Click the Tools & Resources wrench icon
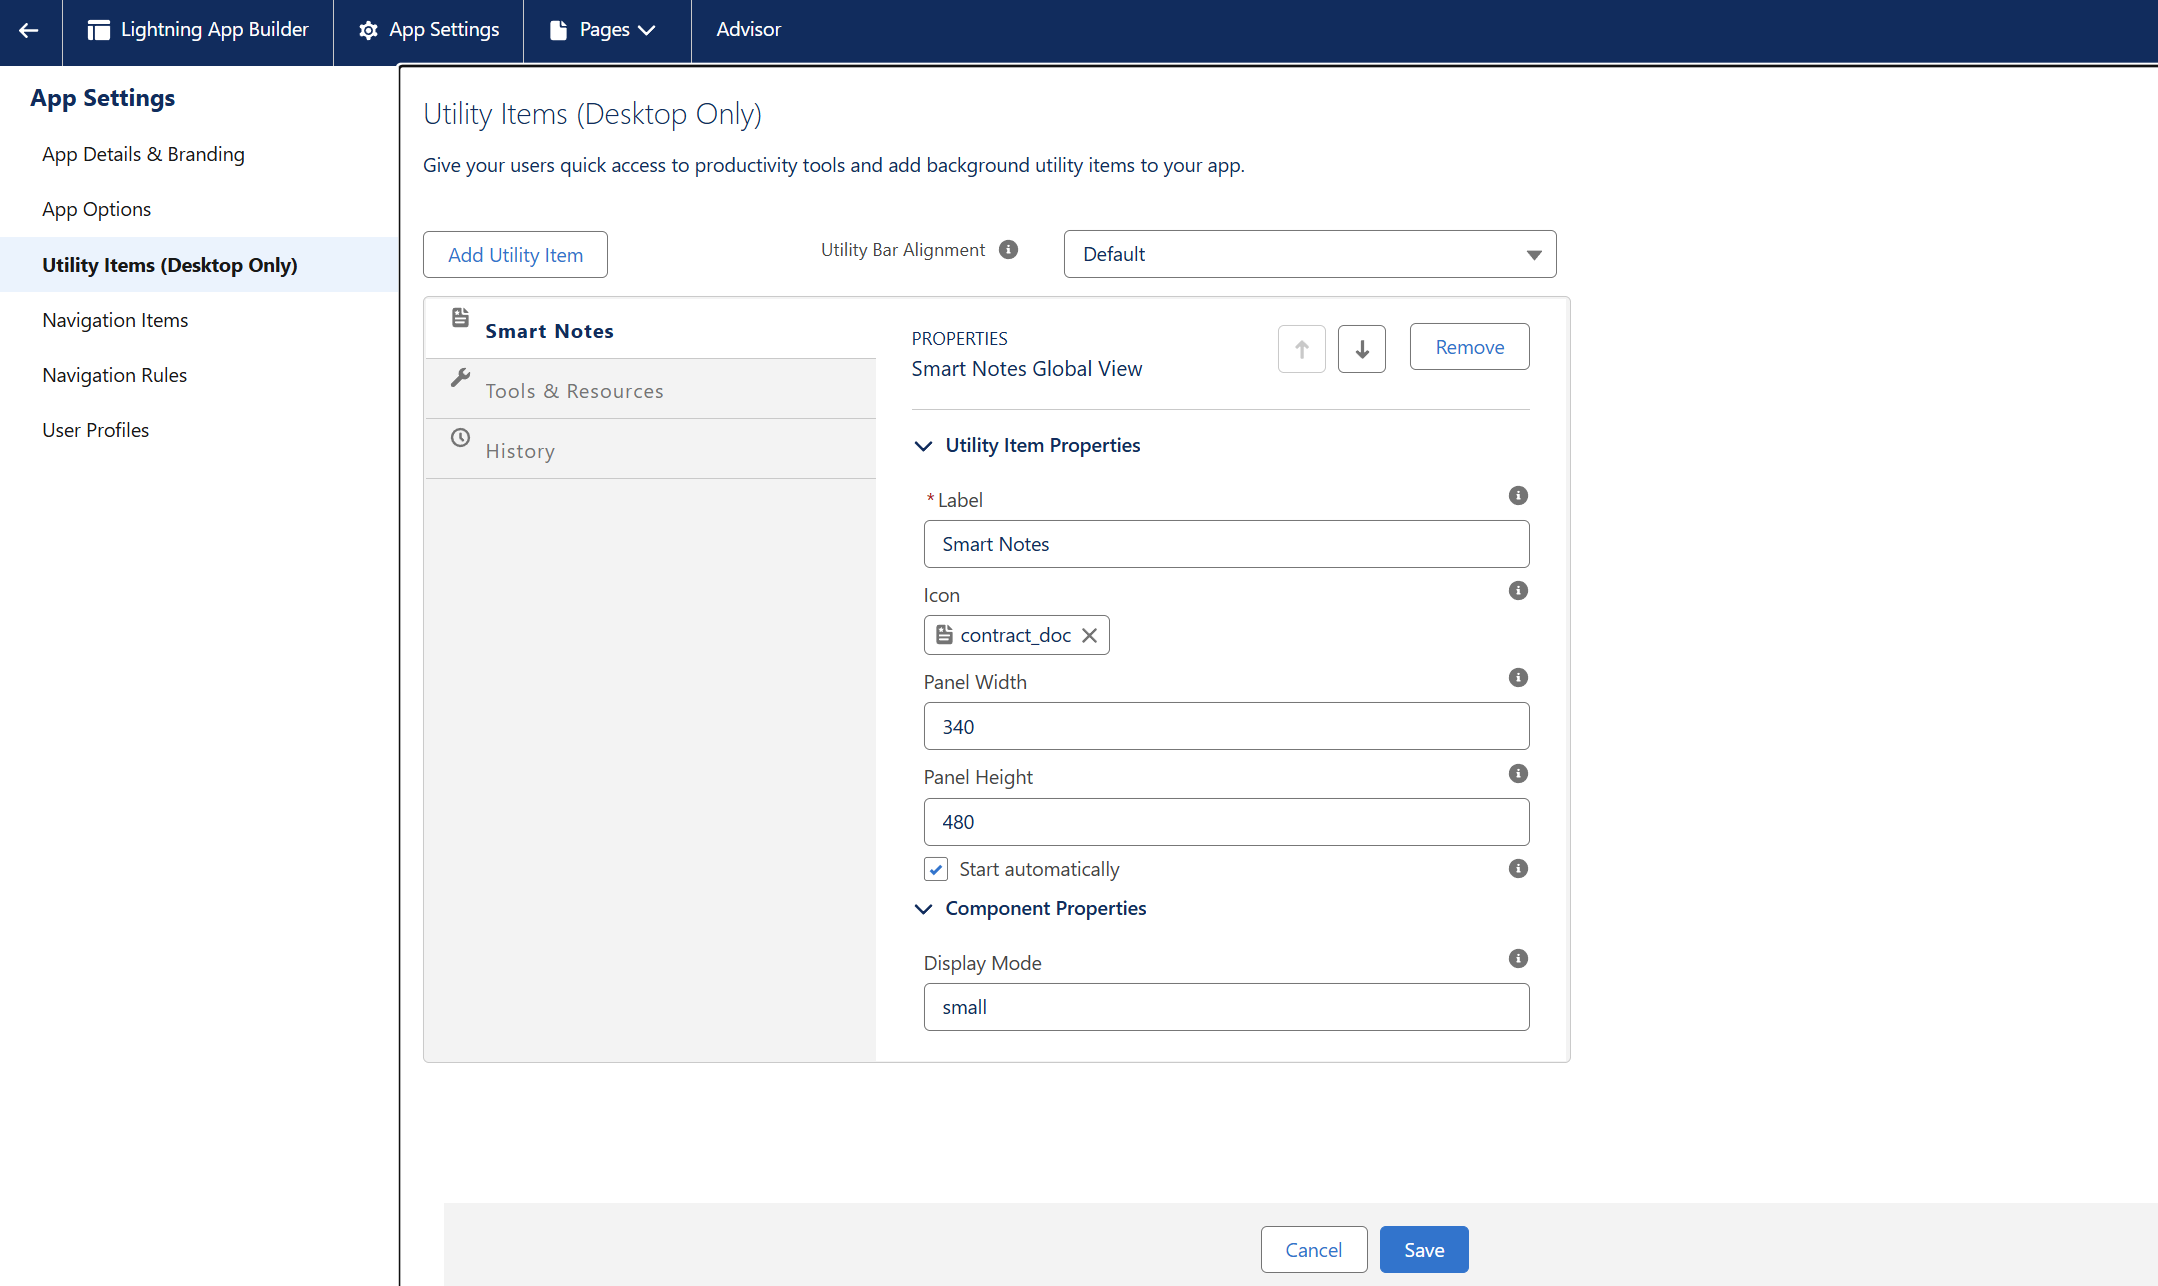This screenshot has height=1286, width=2158. 460,378
